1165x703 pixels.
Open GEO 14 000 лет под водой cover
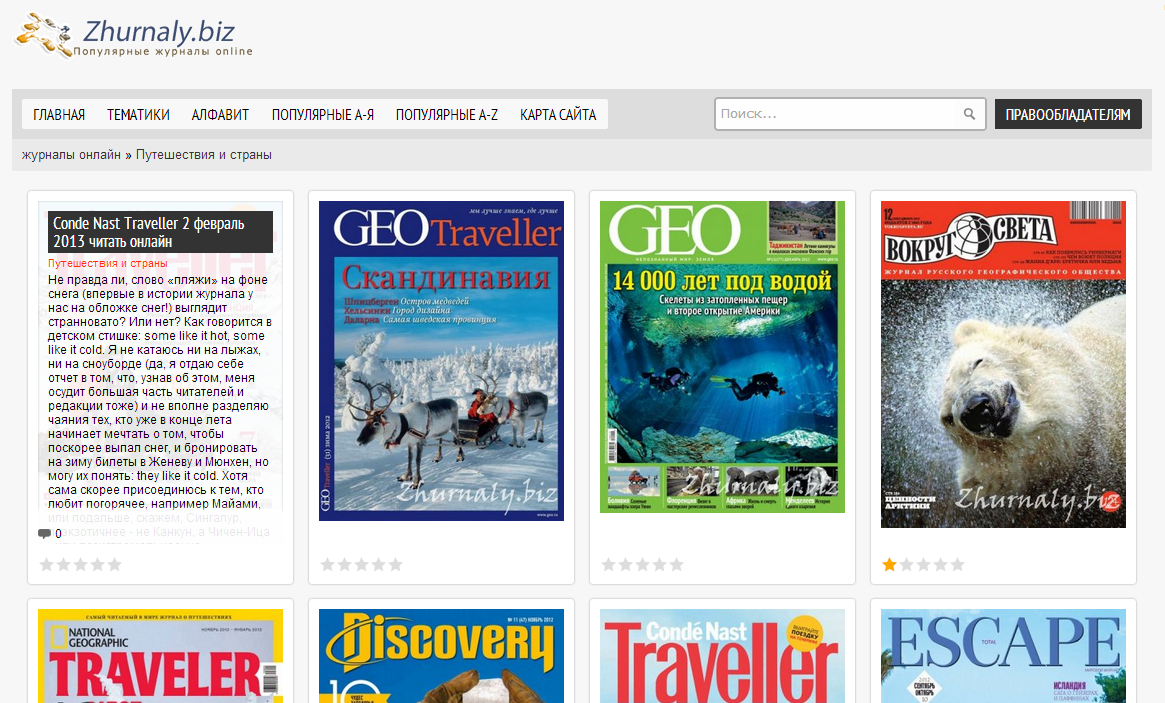722,357
